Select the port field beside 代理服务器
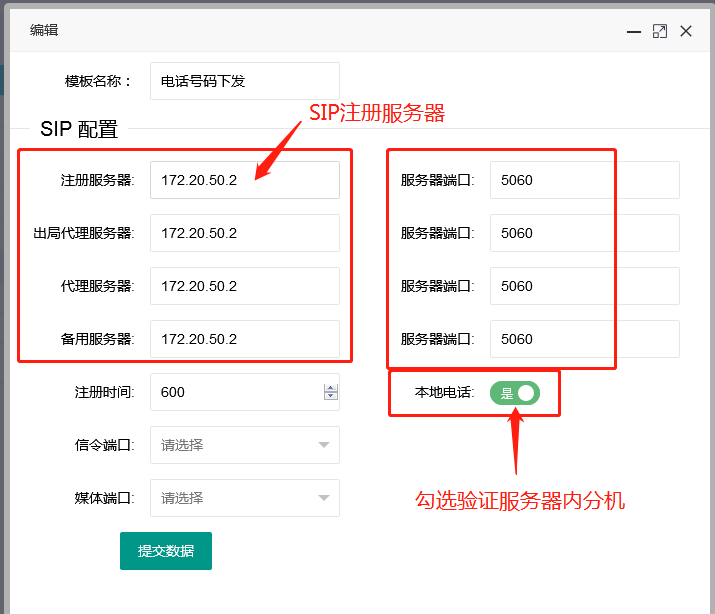Screen dimensions: 715x614 [x=584, y=286]
